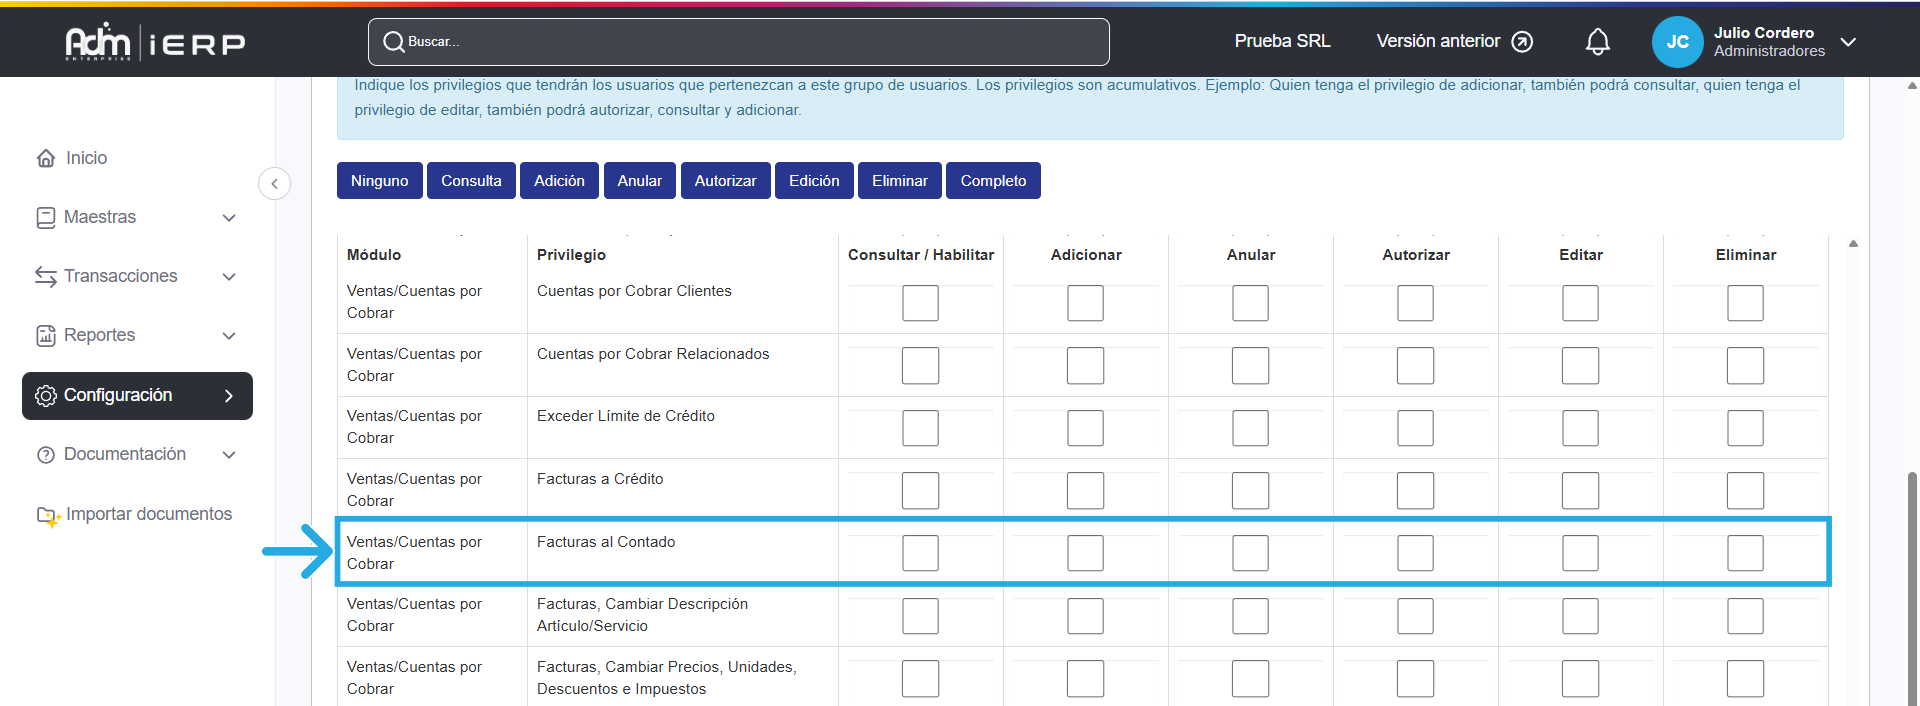The width and height of the screenshot is (1920, 706).
Task: Expand the Transacciones submenu arrow
Action: click(x=229, y=277)
